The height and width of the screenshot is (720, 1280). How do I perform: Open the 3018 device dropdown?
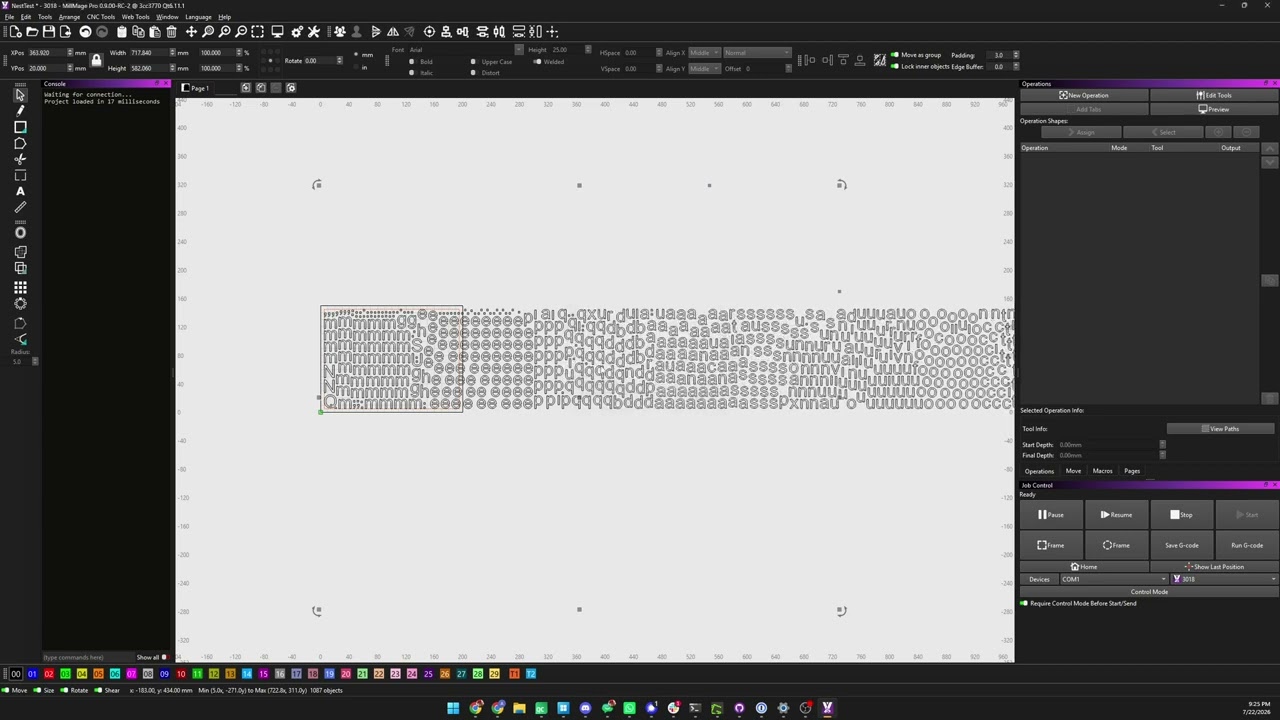[x=1224, y=579]
